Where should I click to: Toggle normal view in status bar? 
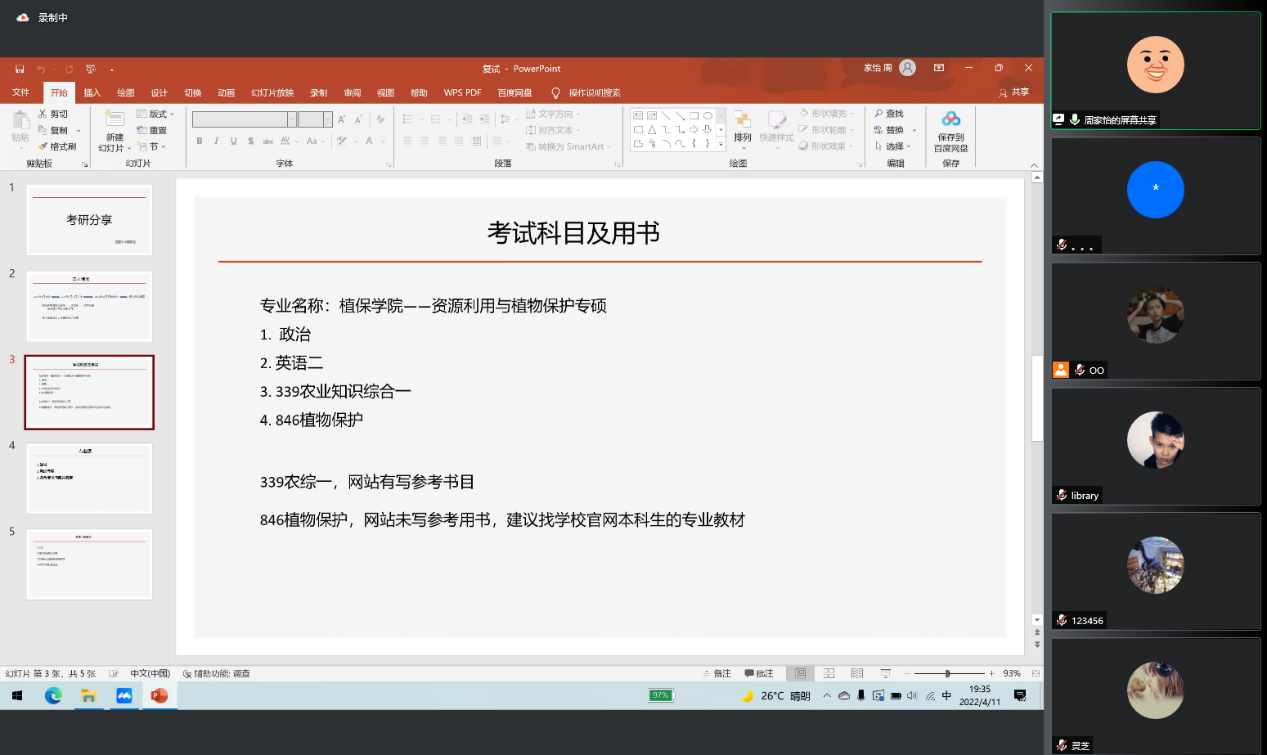800,673
